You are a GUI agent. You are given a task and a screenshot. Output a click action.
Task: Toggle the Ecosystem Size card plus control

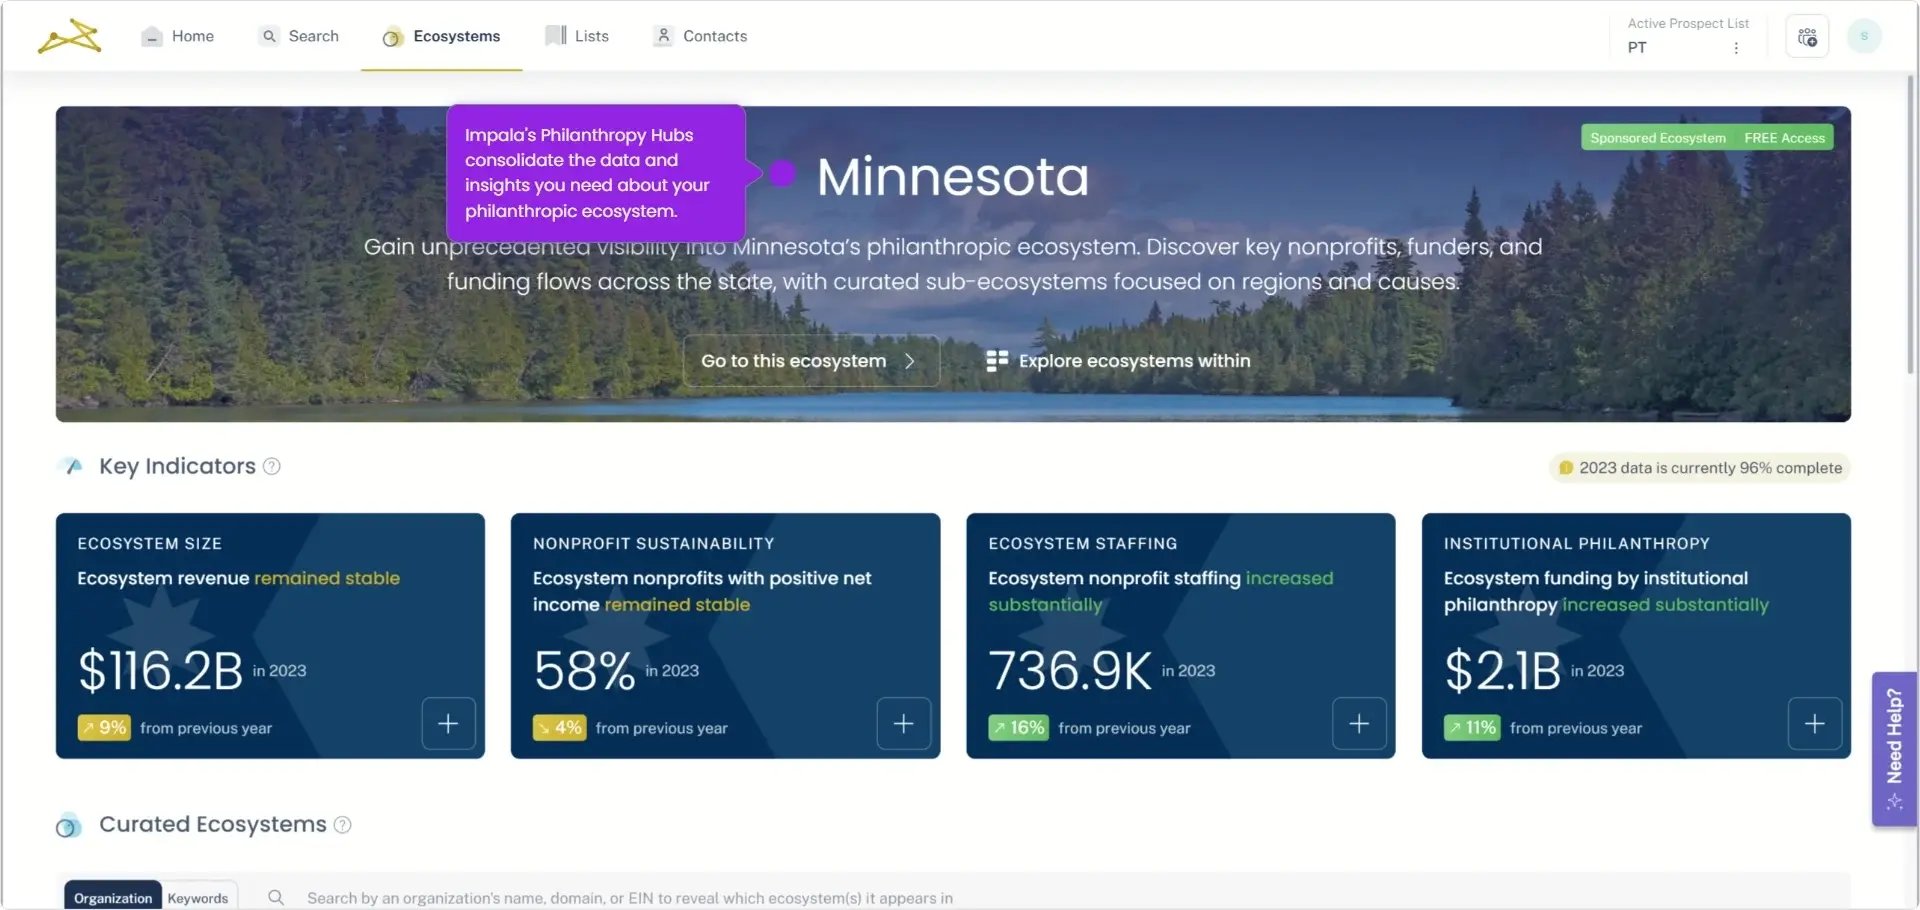[448, 723]
